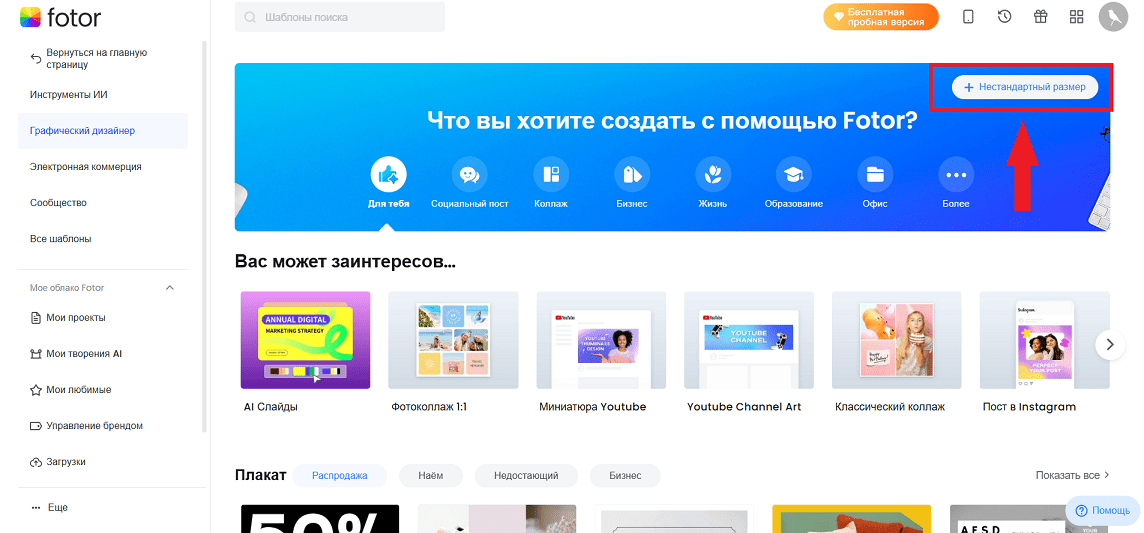The height and width of the screenshot is (533, 1144).
Task: Select the Для тебя thumbs-up category icon
Action: [389, 174]
